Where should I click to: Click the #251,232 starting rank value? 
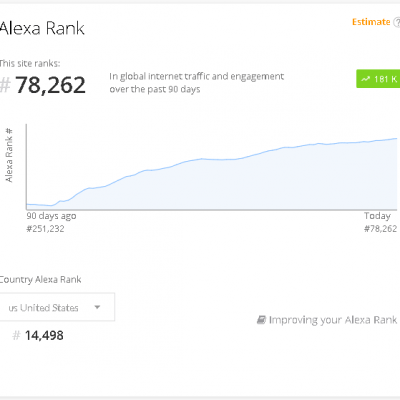tap(45, 229)
